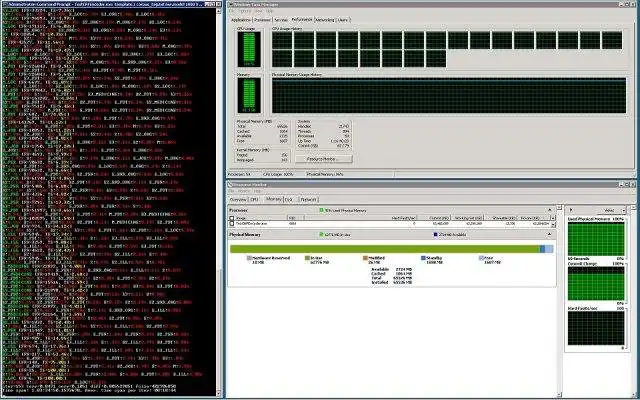Image resolution: width=640 pixels, height=400 pixels.
Task: Click the Resource Monitor button
Action: [x=324, y=159]
